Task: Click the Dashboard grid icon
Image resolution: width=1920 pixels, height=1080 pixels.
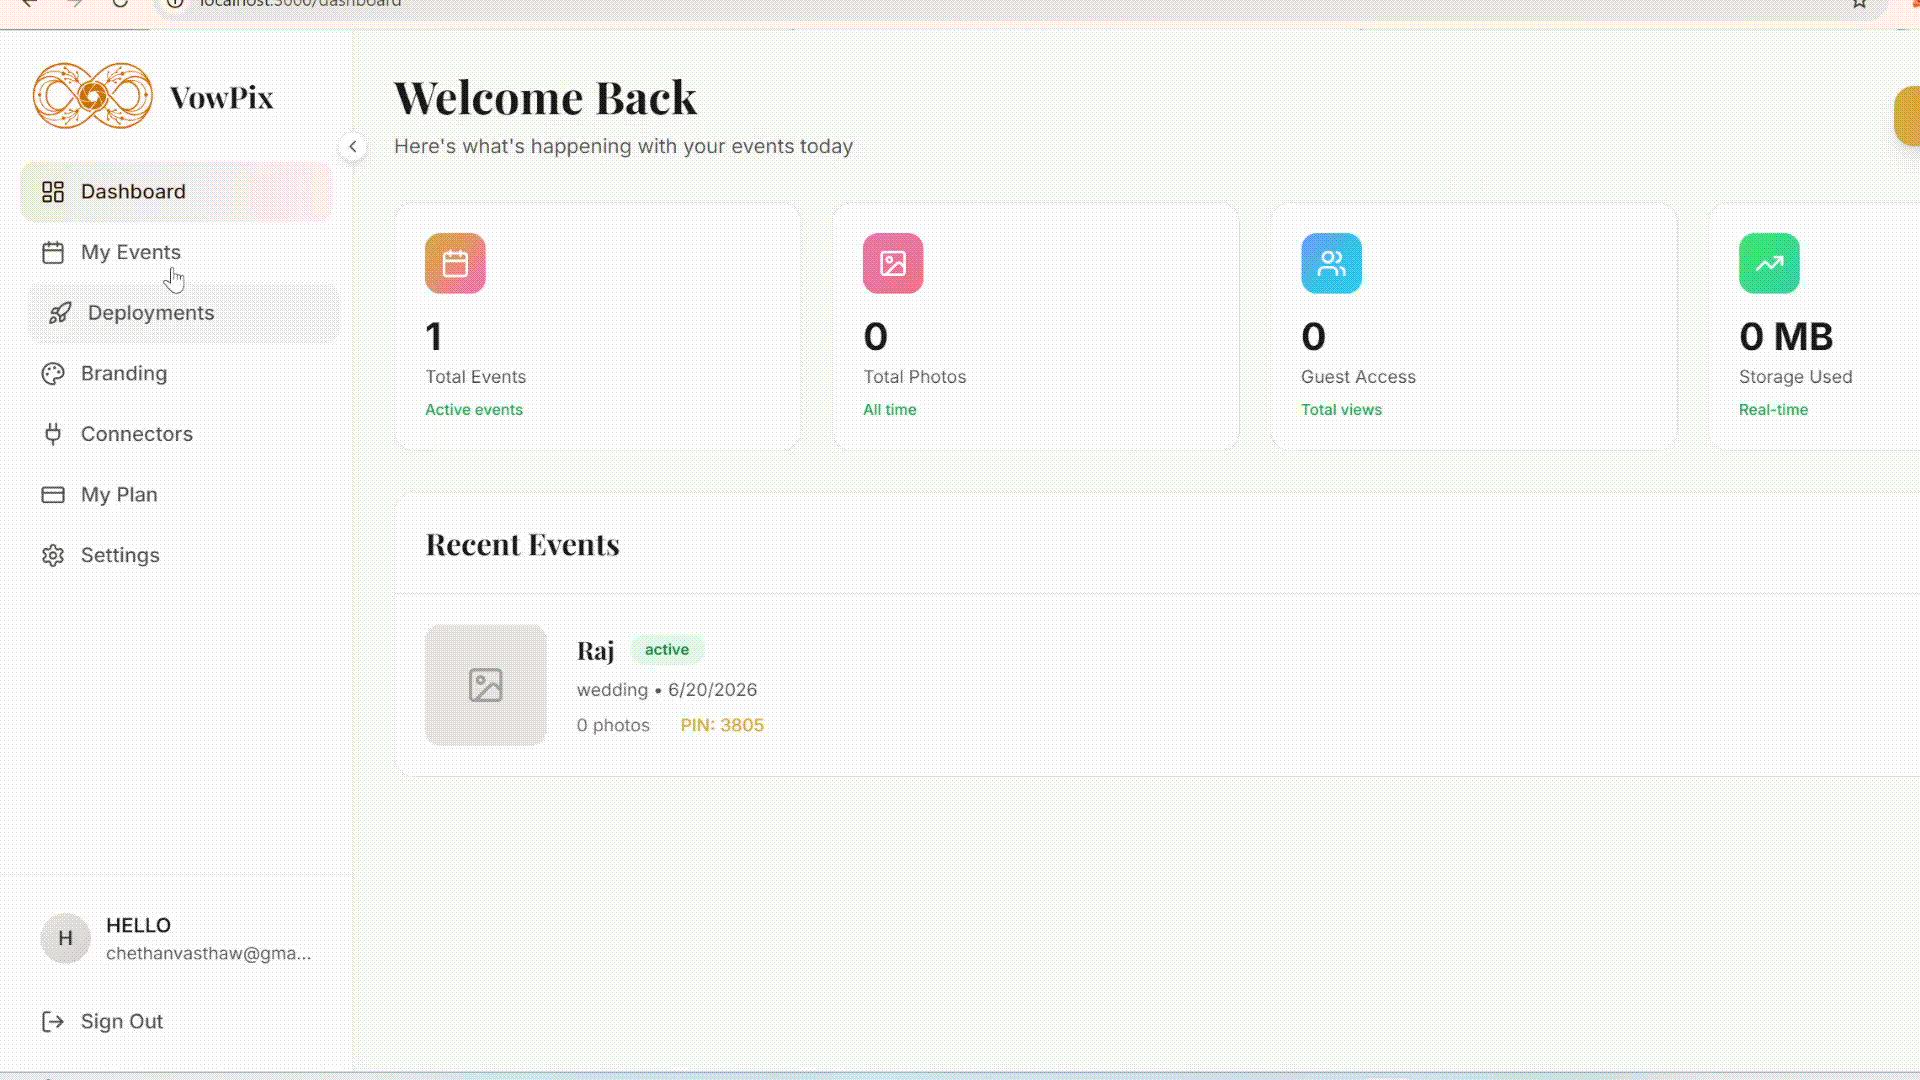Action: point(53,192)
